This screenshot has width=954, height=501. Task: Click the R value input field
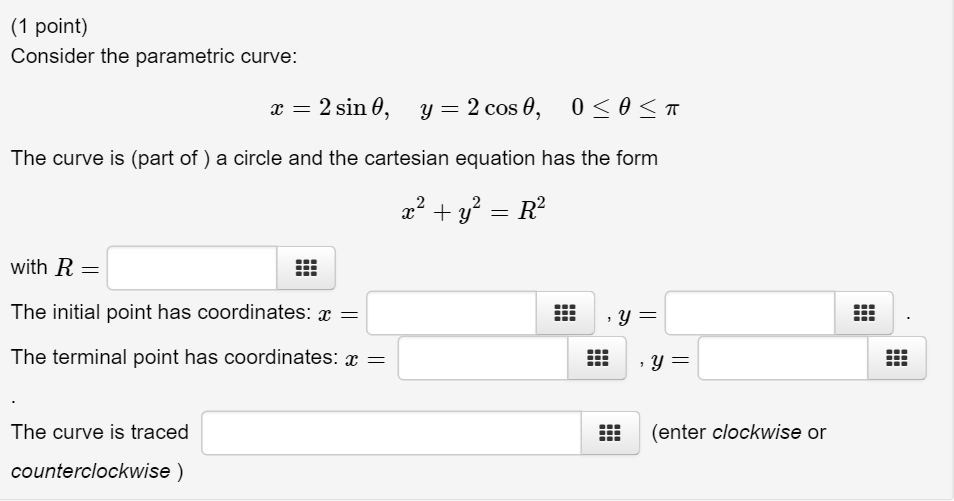pos(192,268)
